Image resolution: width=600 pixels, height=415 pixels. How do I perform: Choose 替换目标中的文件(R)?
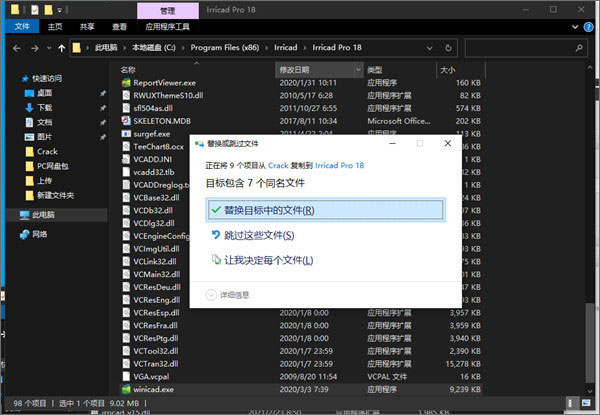pyautogui.click(x=326, y=210)
